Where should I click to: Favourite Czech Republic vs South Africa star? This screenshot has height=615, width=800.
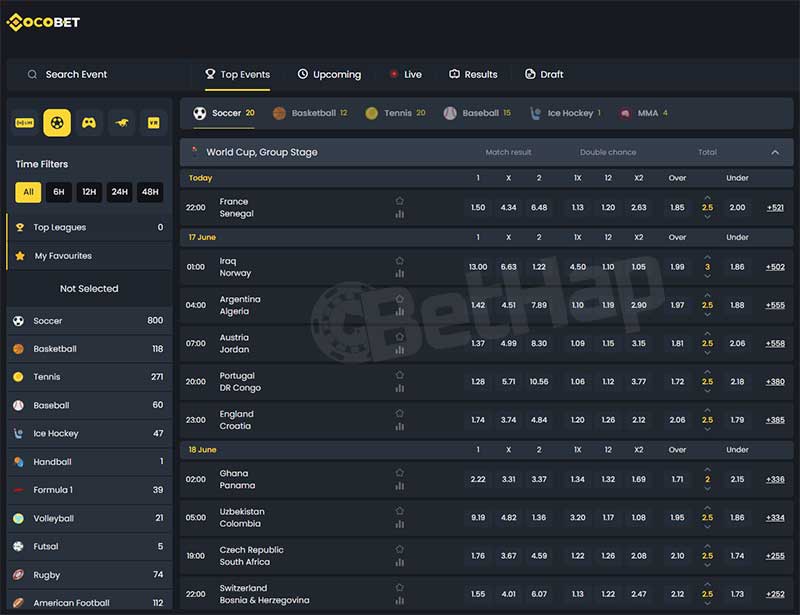pyautogui.click(x=399, y=549)
